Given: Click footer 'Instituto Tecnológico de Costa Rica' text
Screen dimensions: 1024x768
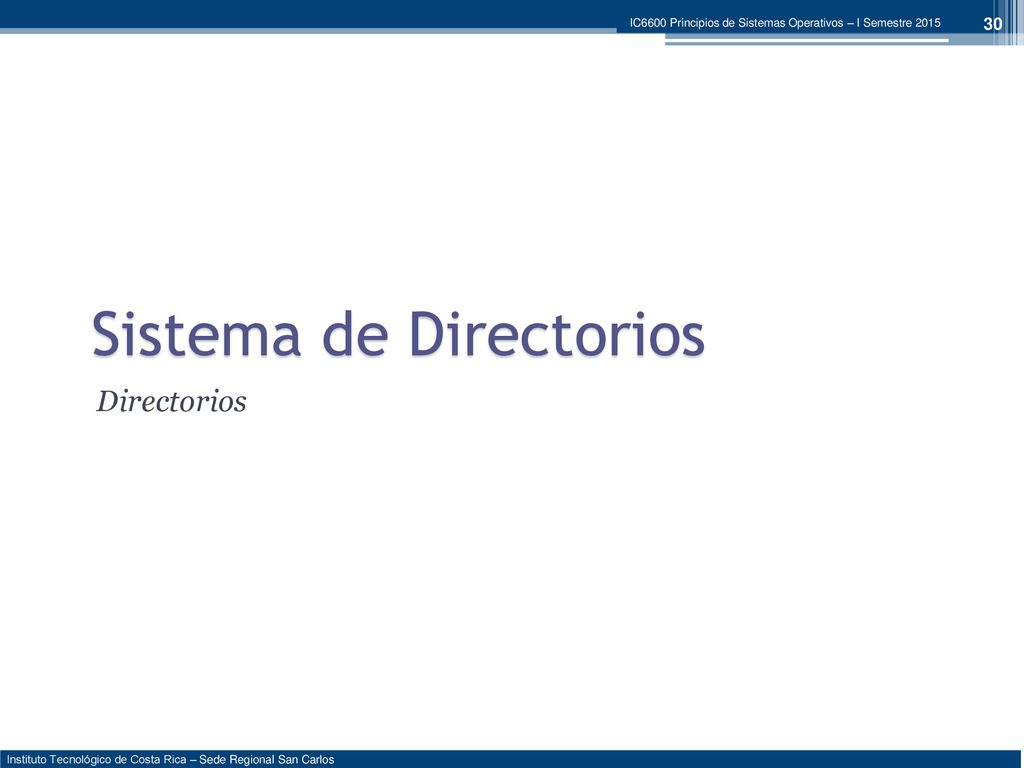Looking at the screenshot, I should click(x=97, y=760).
